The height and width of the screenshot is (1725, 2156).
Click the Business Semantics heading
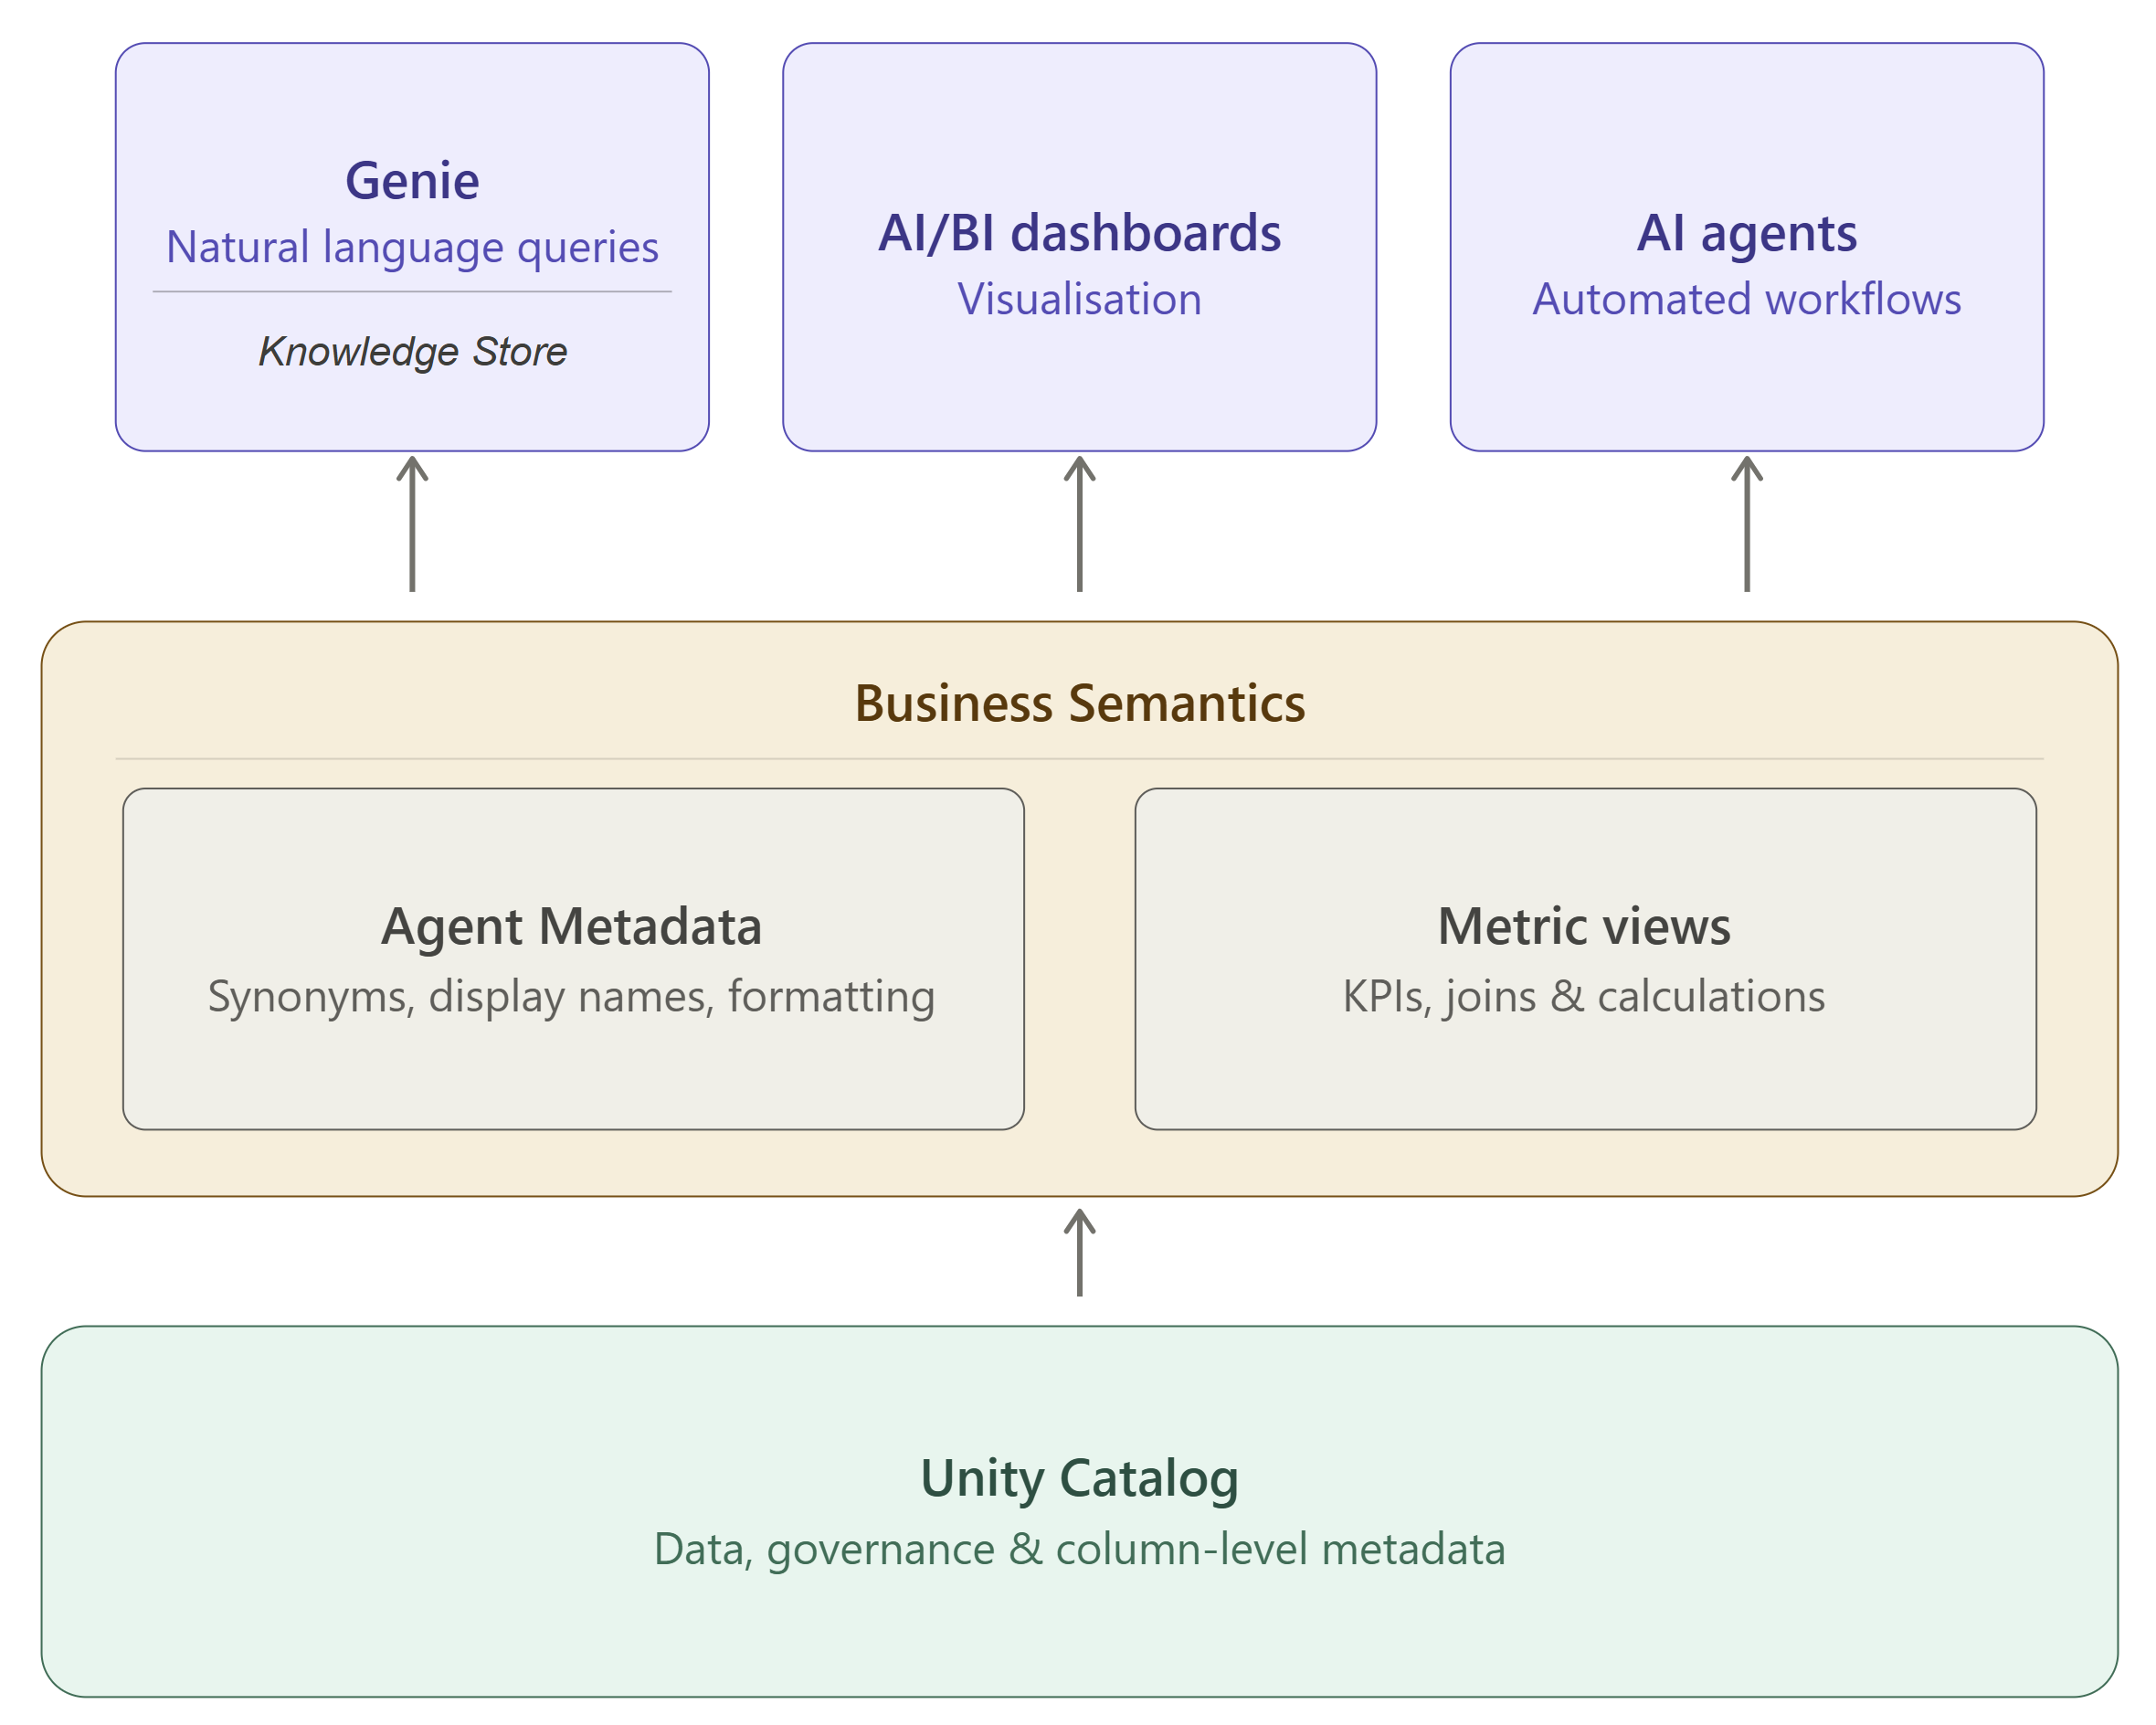(x=1079, y=703)
